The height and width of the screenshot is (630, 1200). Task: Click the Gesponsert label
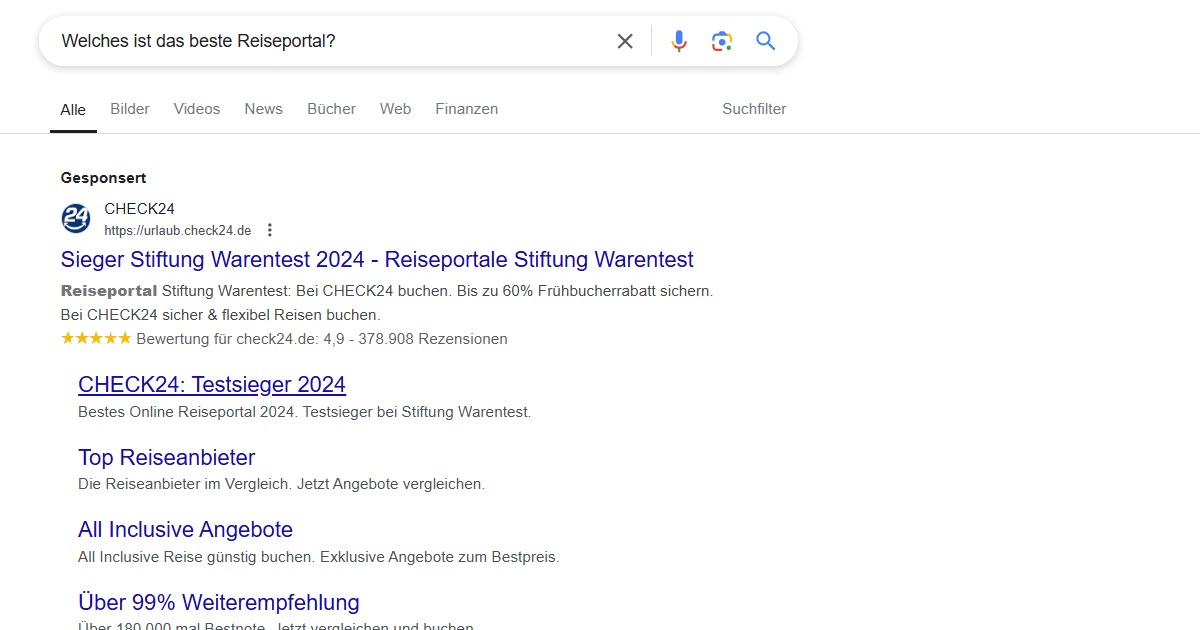(x=103, y=178)
